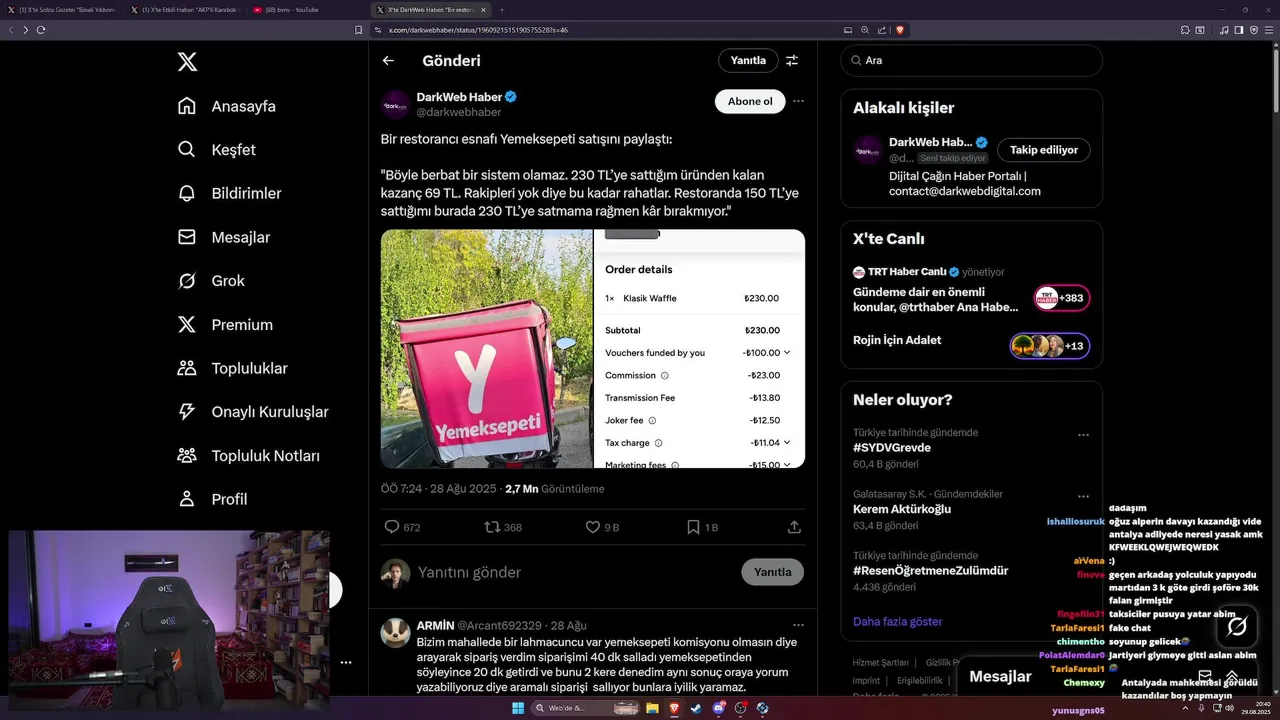
Task: Click the new message icon in Mesajlar drawer
Action: (x=1205, y=677)
